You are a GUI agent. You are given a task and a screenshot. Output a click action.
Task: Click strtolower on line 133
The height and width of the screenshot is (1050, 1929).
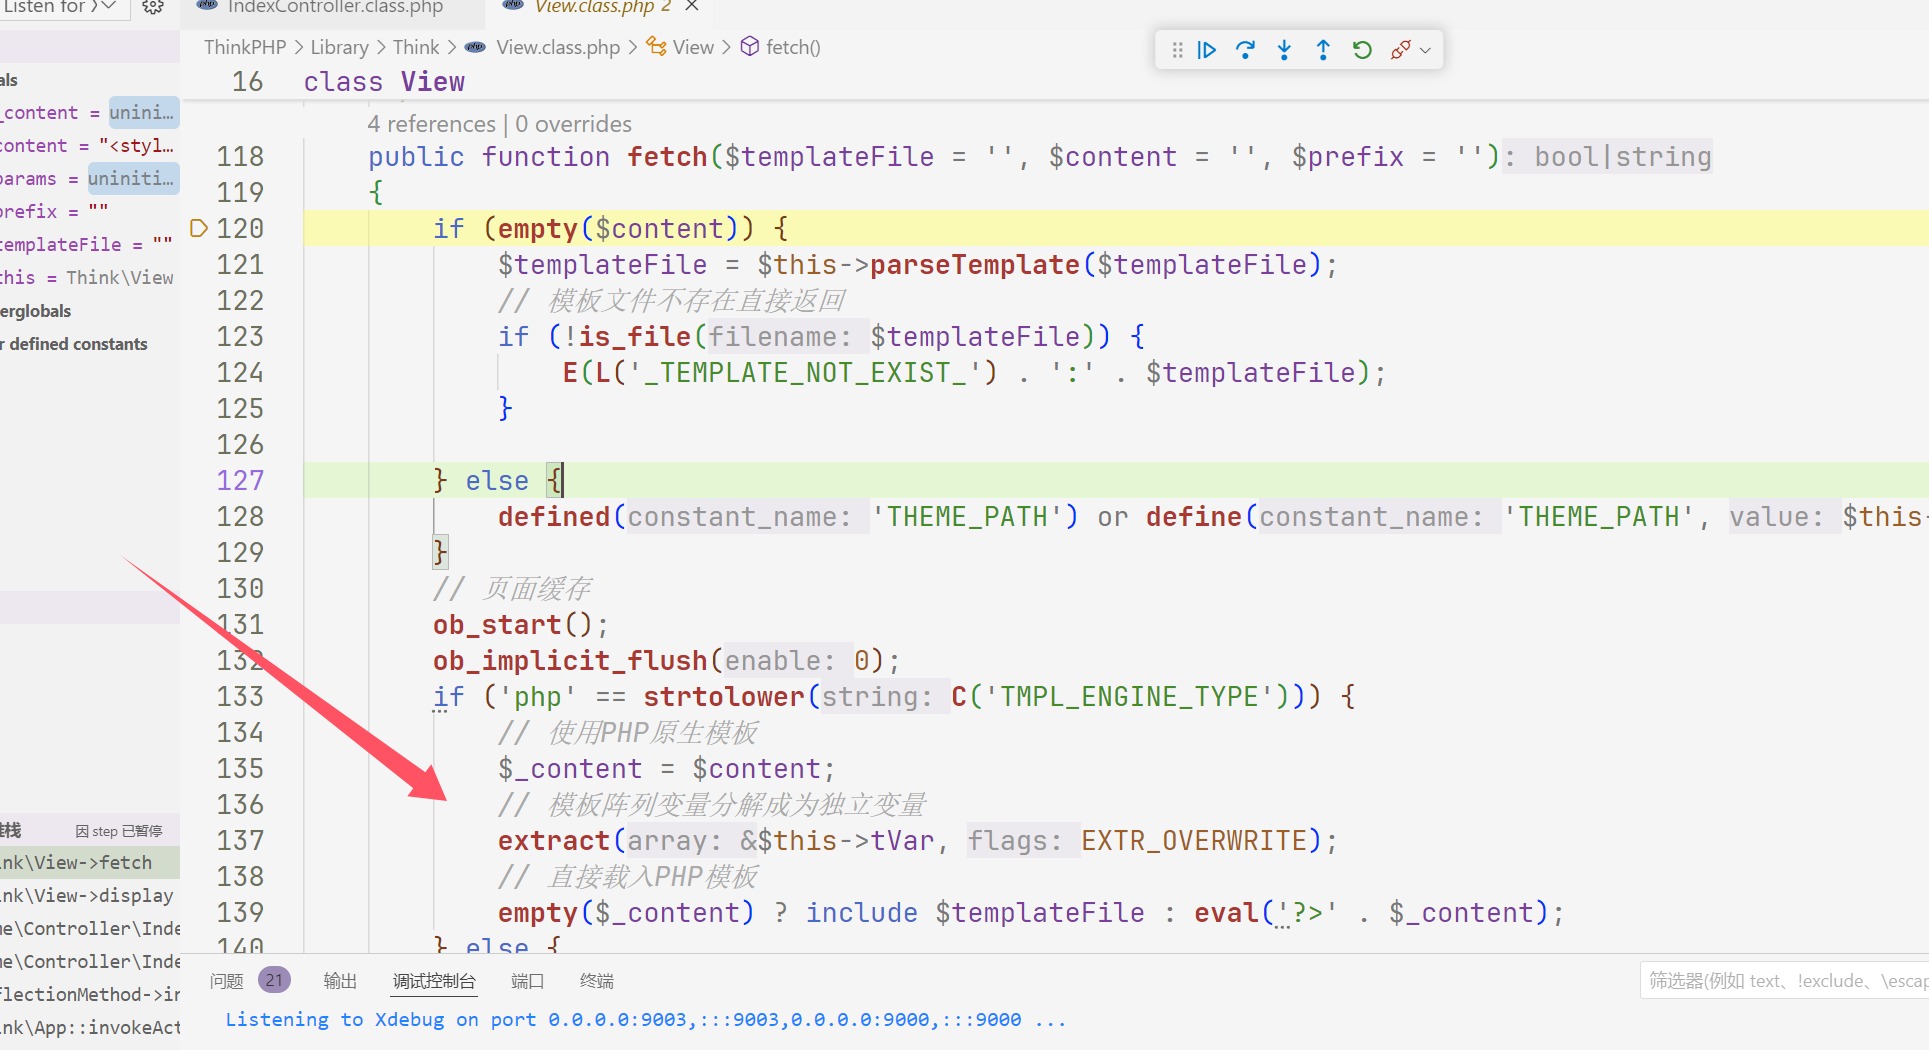click(724, 697)
